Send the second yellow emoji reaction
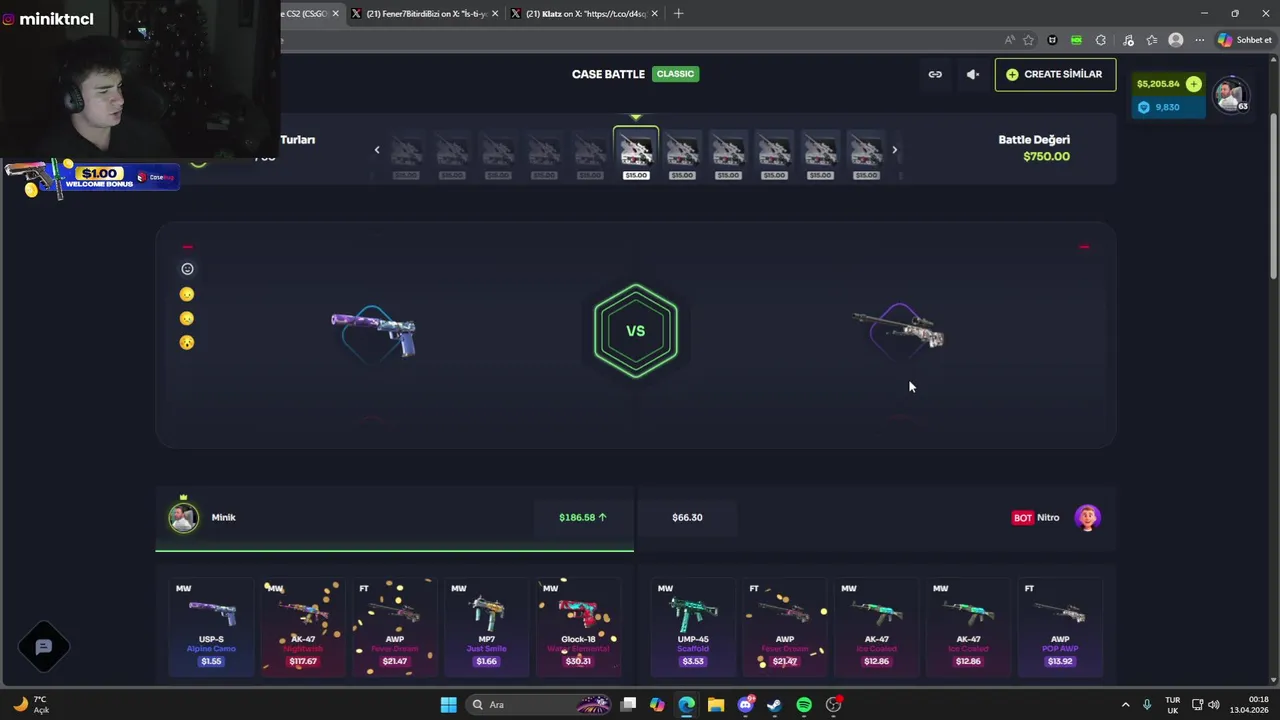Viewport: 1280px width, 720px height. click(187, 318)
